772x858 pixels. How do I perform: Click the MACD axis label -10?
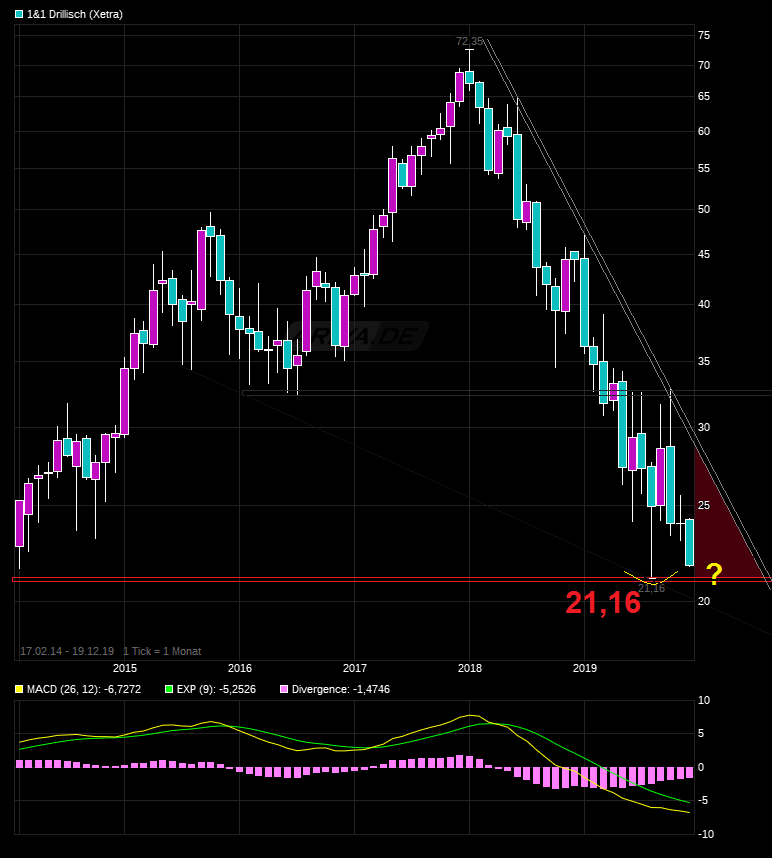coord(704,834)
